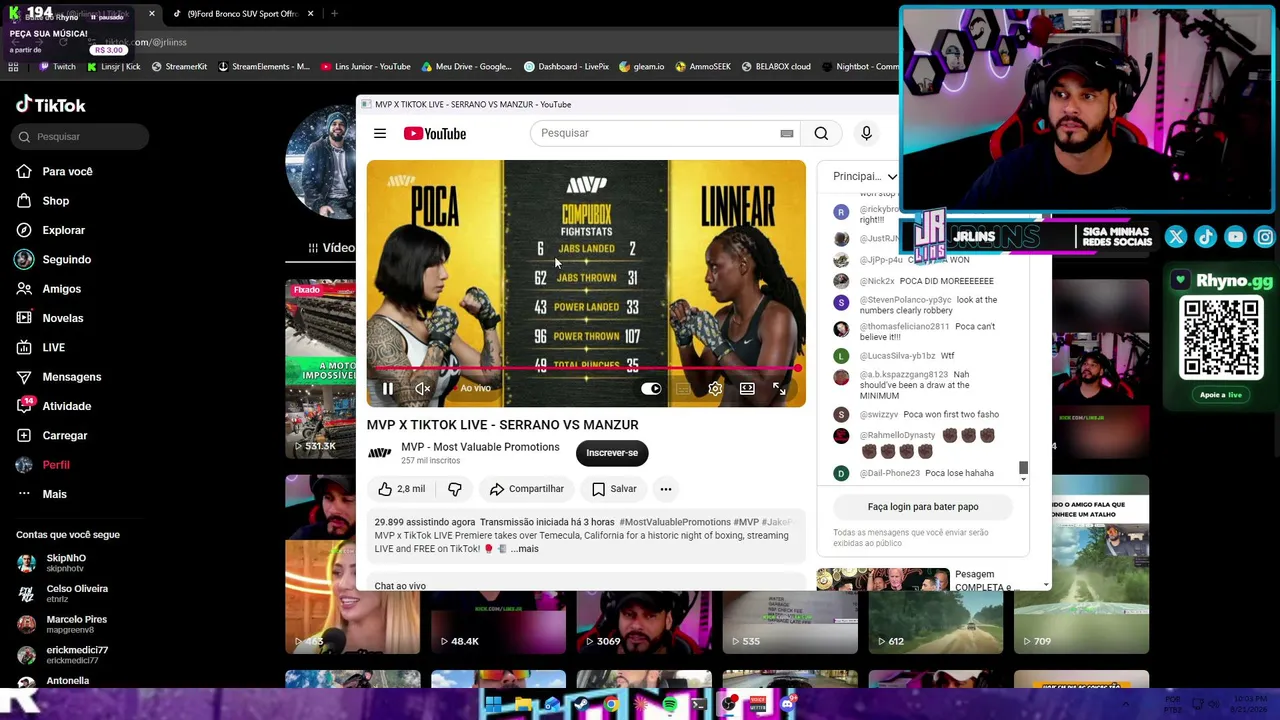This screenshot has width=1280, height=720.
Task: Go to YouTube home via logo
Action: [x=435, y=133]
